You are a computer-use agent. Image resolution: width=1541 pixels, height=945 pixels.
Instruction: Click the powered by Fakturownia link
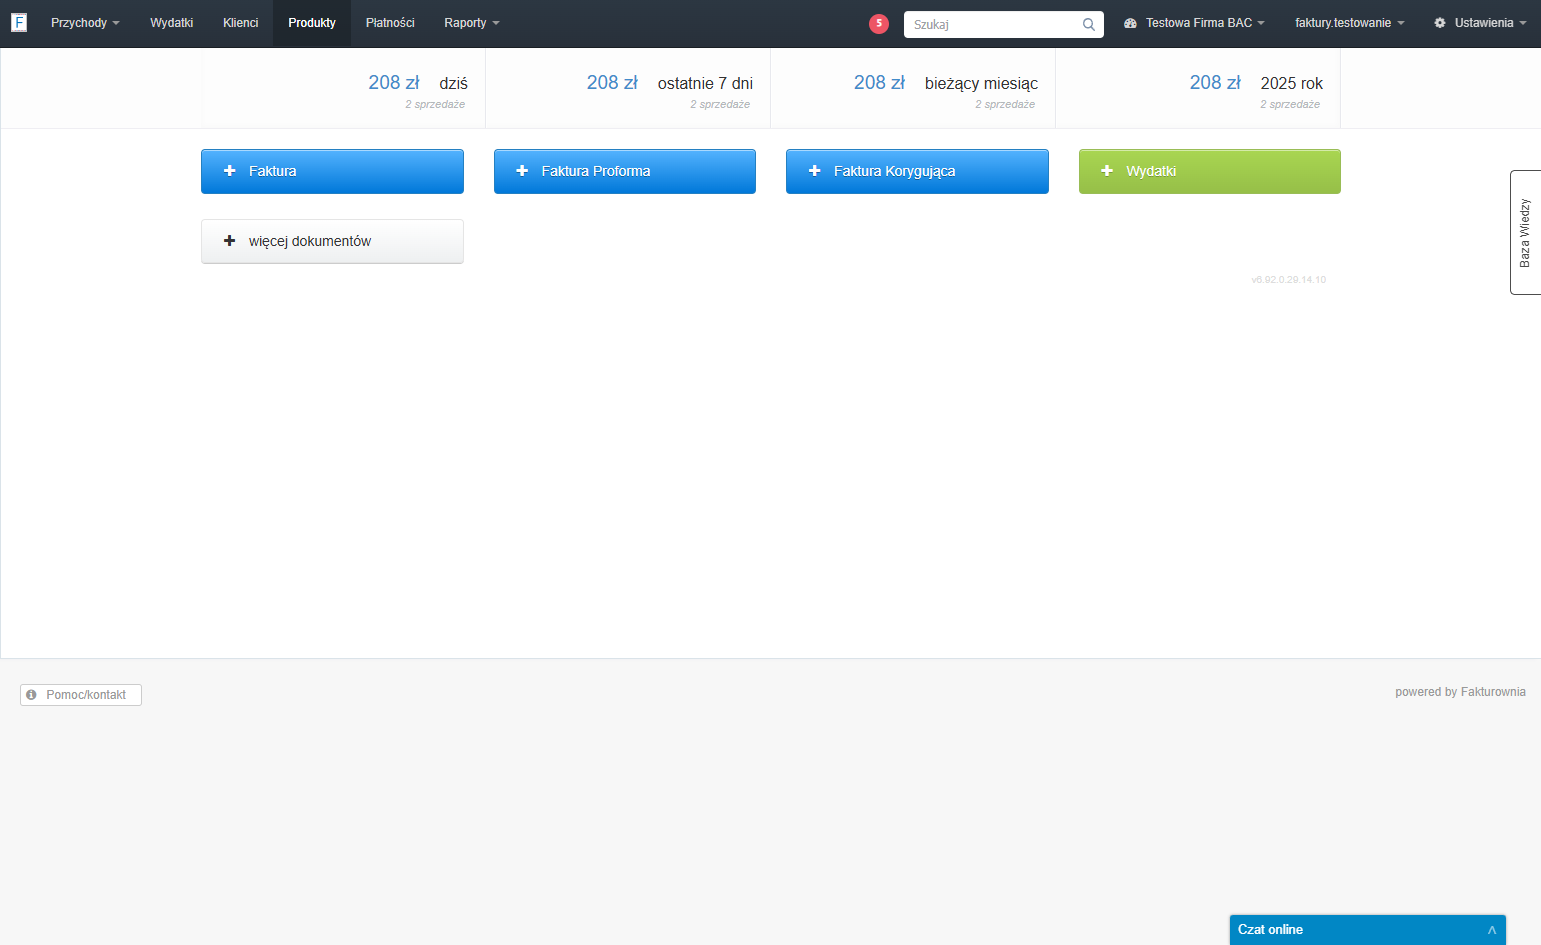coord(1460,692)
